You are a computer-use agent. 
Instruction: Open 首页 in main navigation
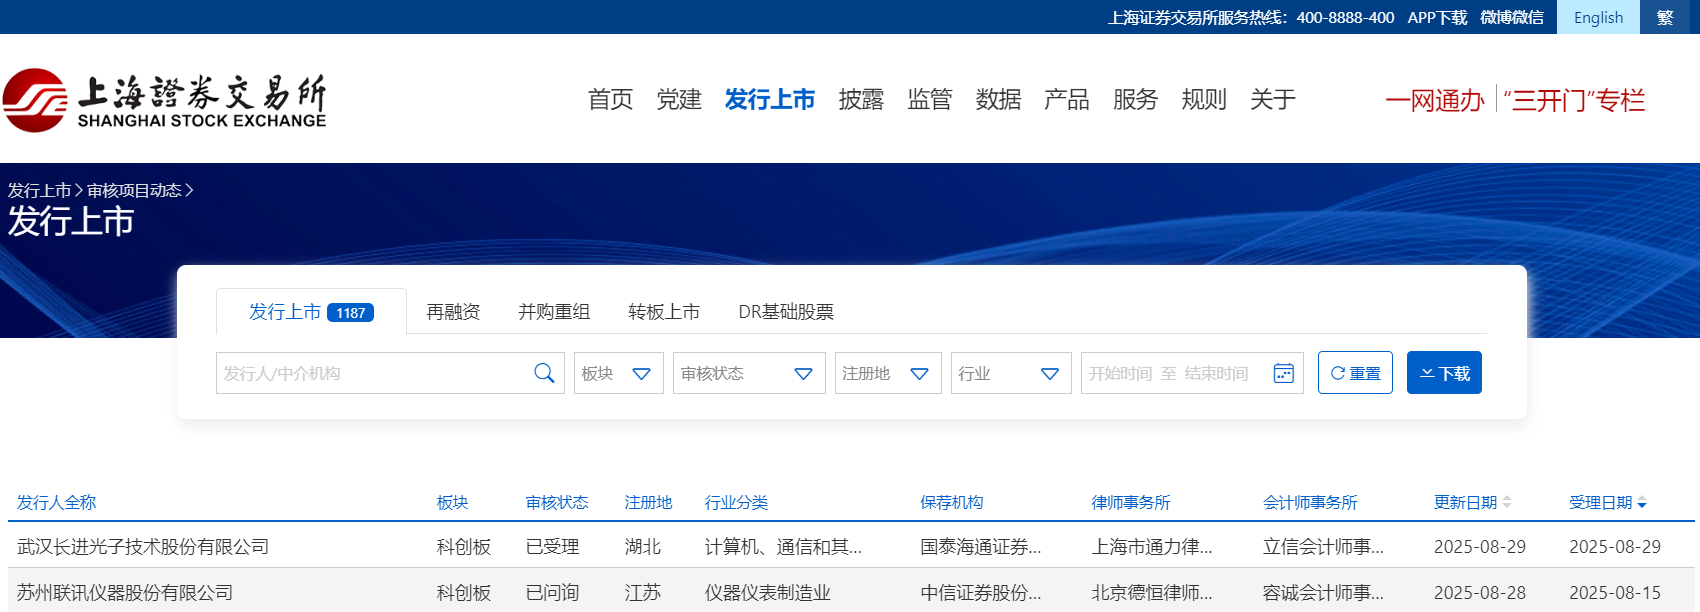coord(610,100)
